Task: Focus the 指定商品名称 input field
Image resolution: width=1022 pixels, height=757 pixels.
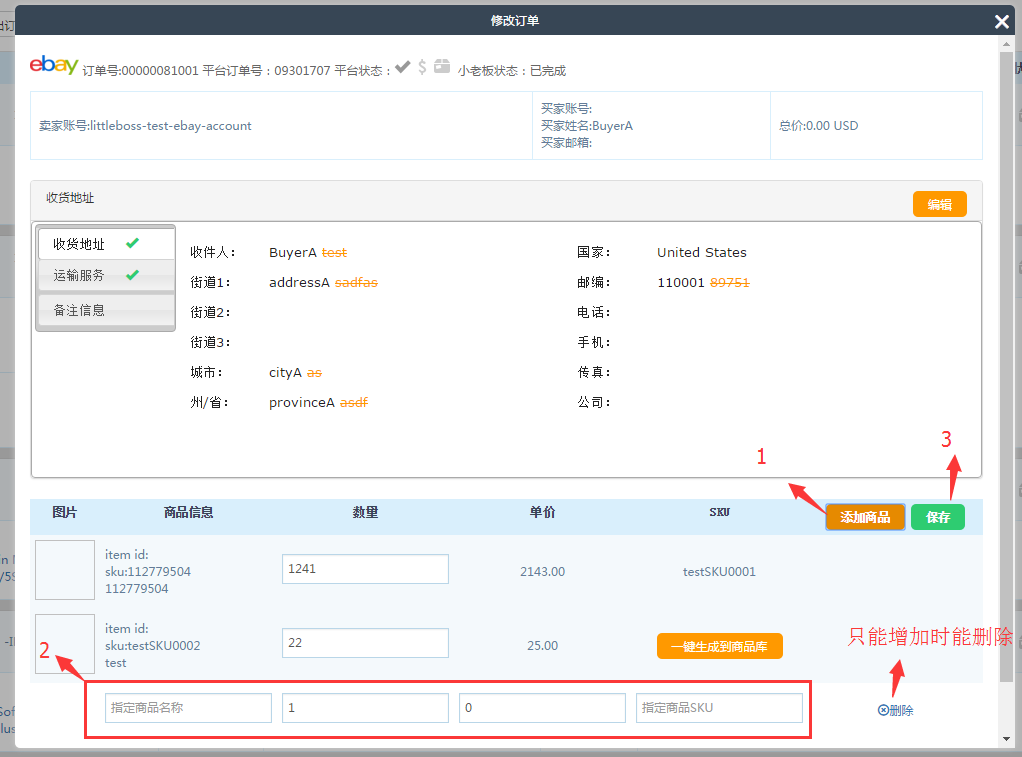Action: pyautogui.click(x=188, y=708)
